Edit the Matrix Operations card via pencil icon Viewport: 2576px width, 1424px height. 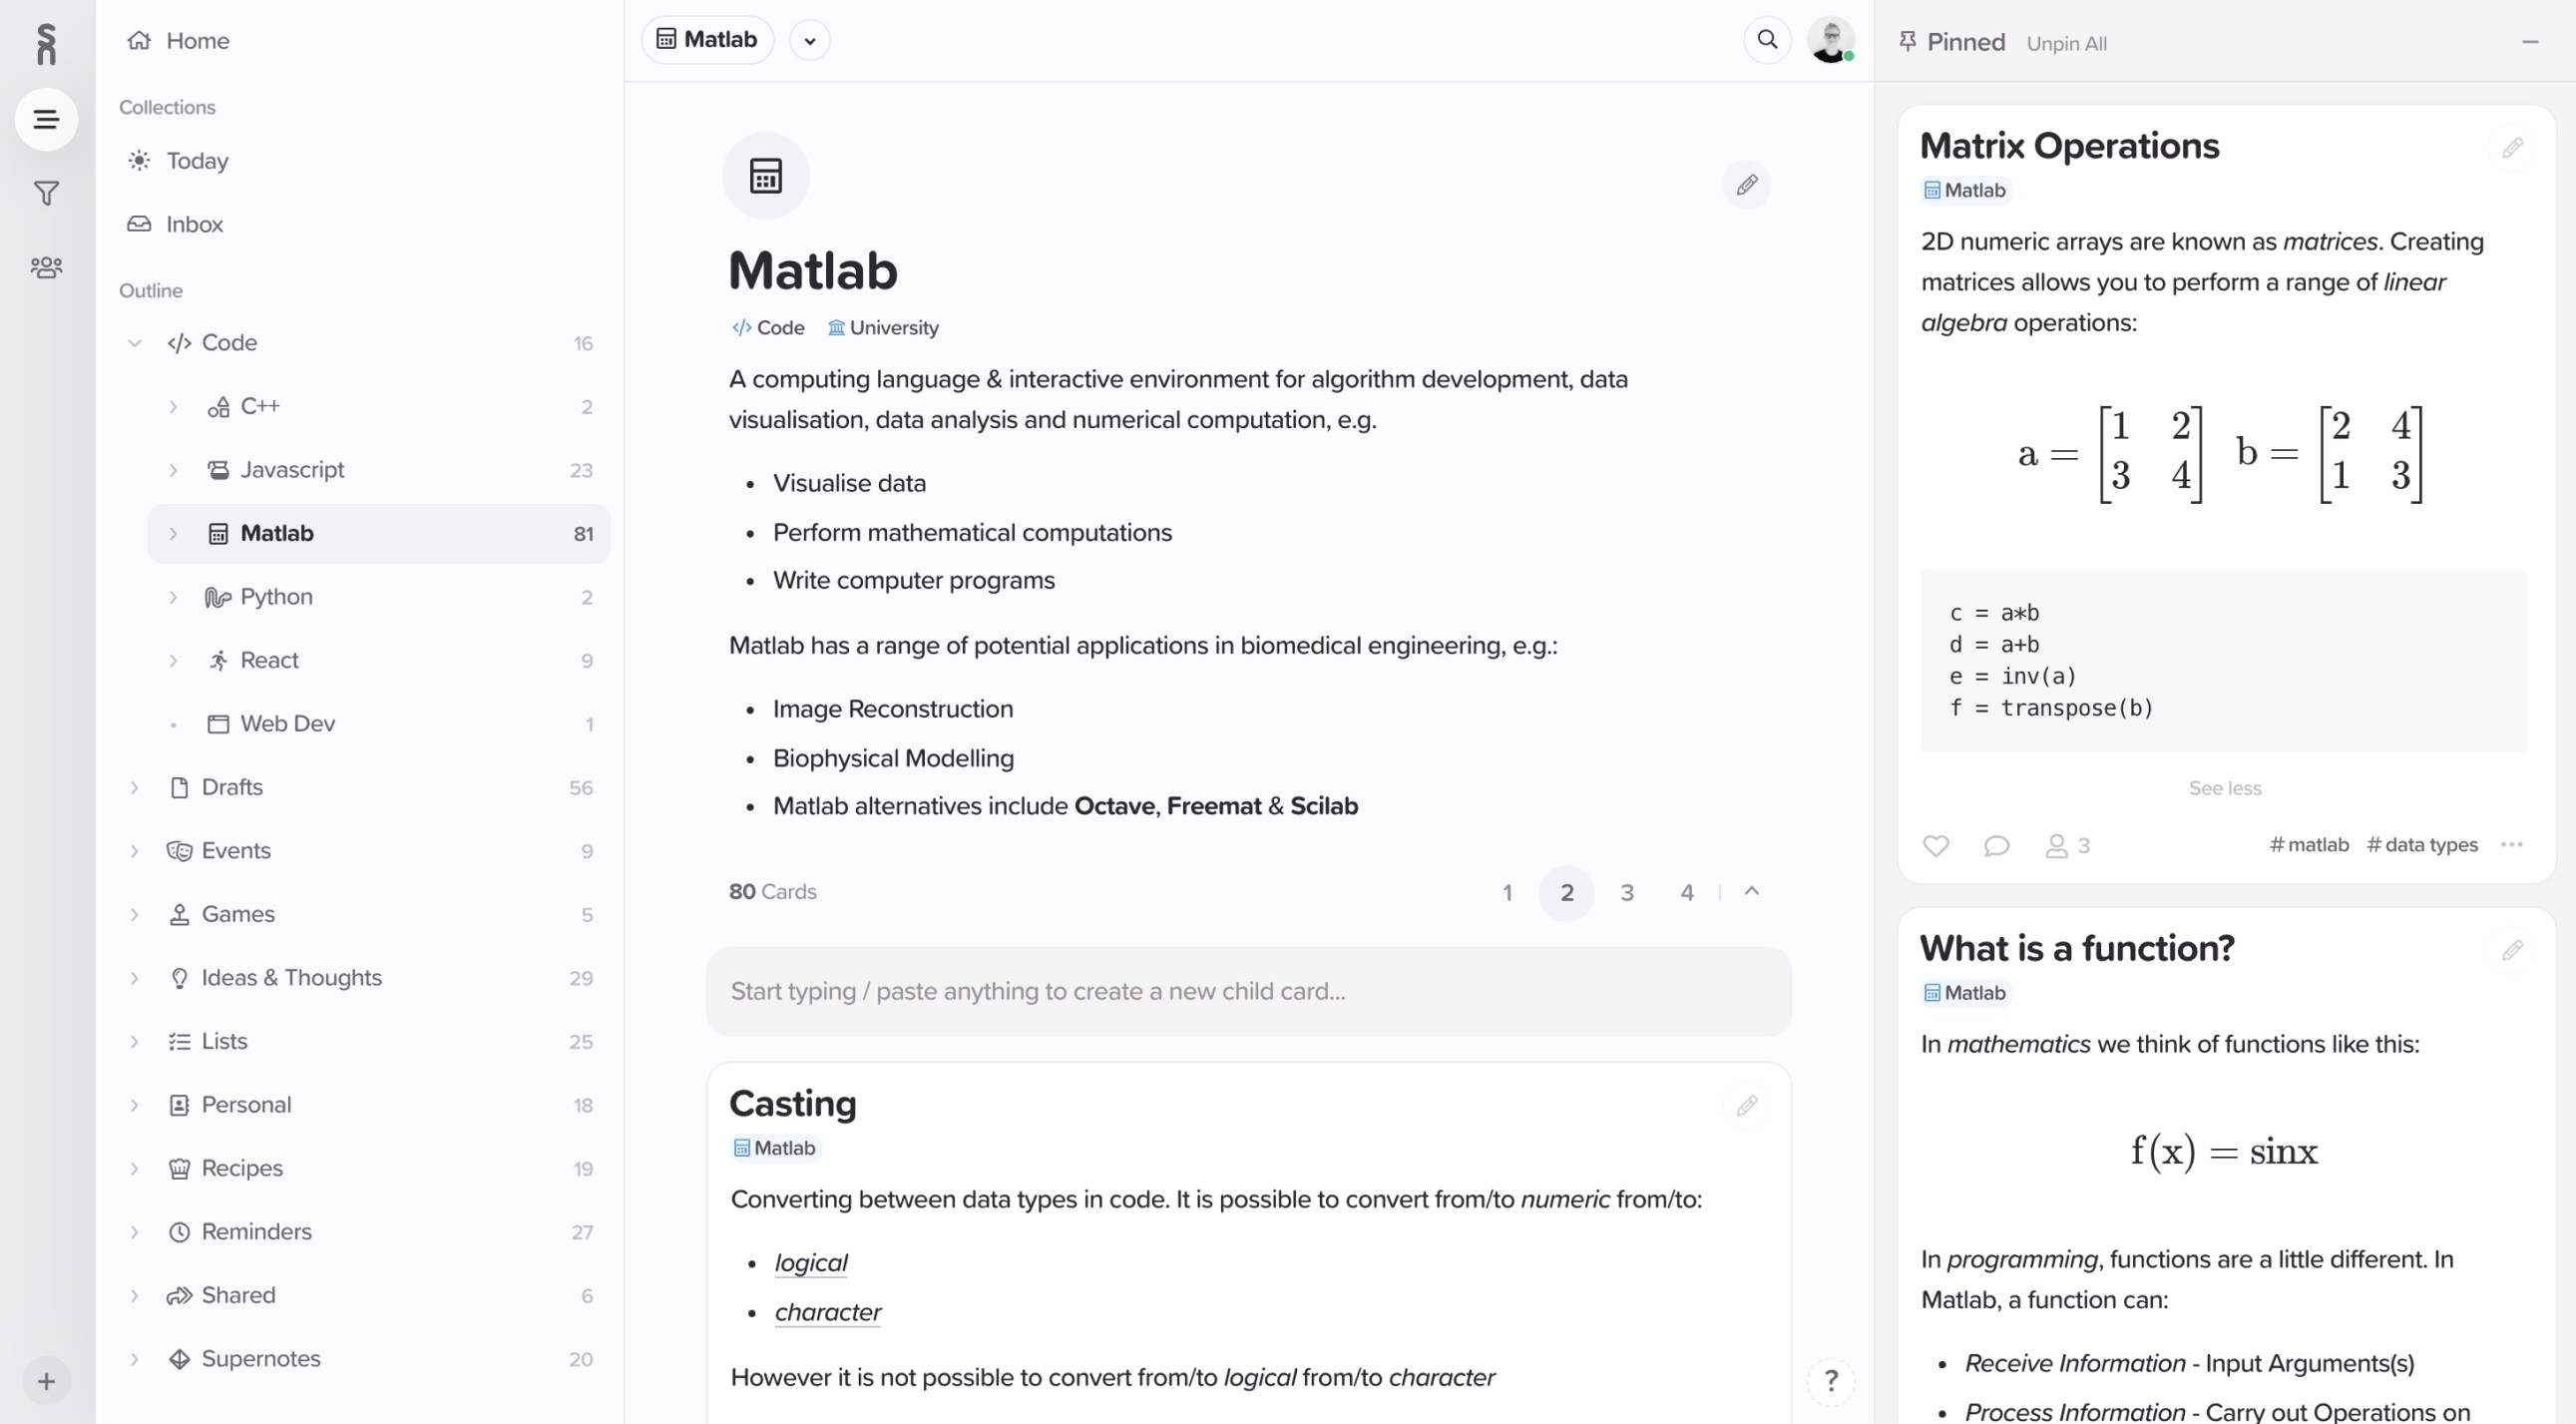pyautogui.click(x=2513, y=146)
